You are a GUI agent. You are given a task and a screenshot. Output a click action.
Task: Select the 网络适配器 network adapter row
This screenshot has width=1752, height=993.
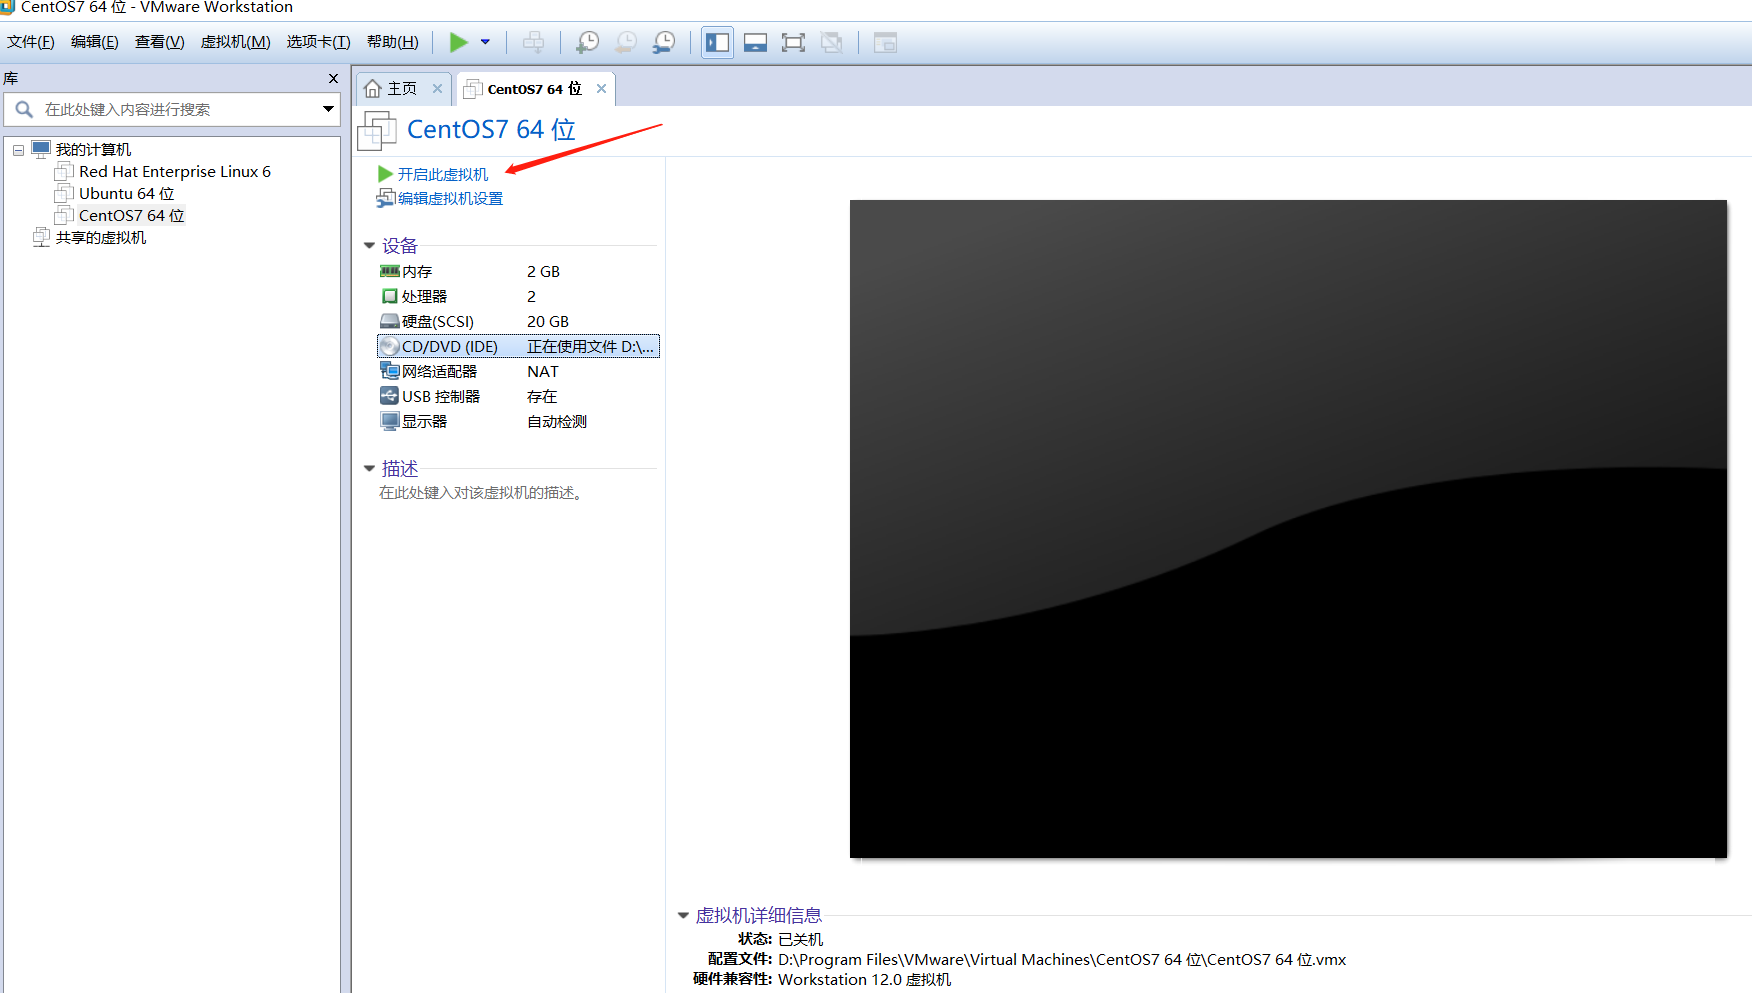[x=518, y=372]
